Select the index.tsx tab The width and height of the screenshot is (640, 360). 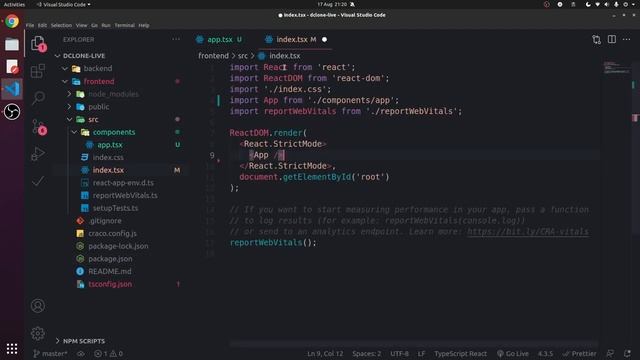click(291, 39)
